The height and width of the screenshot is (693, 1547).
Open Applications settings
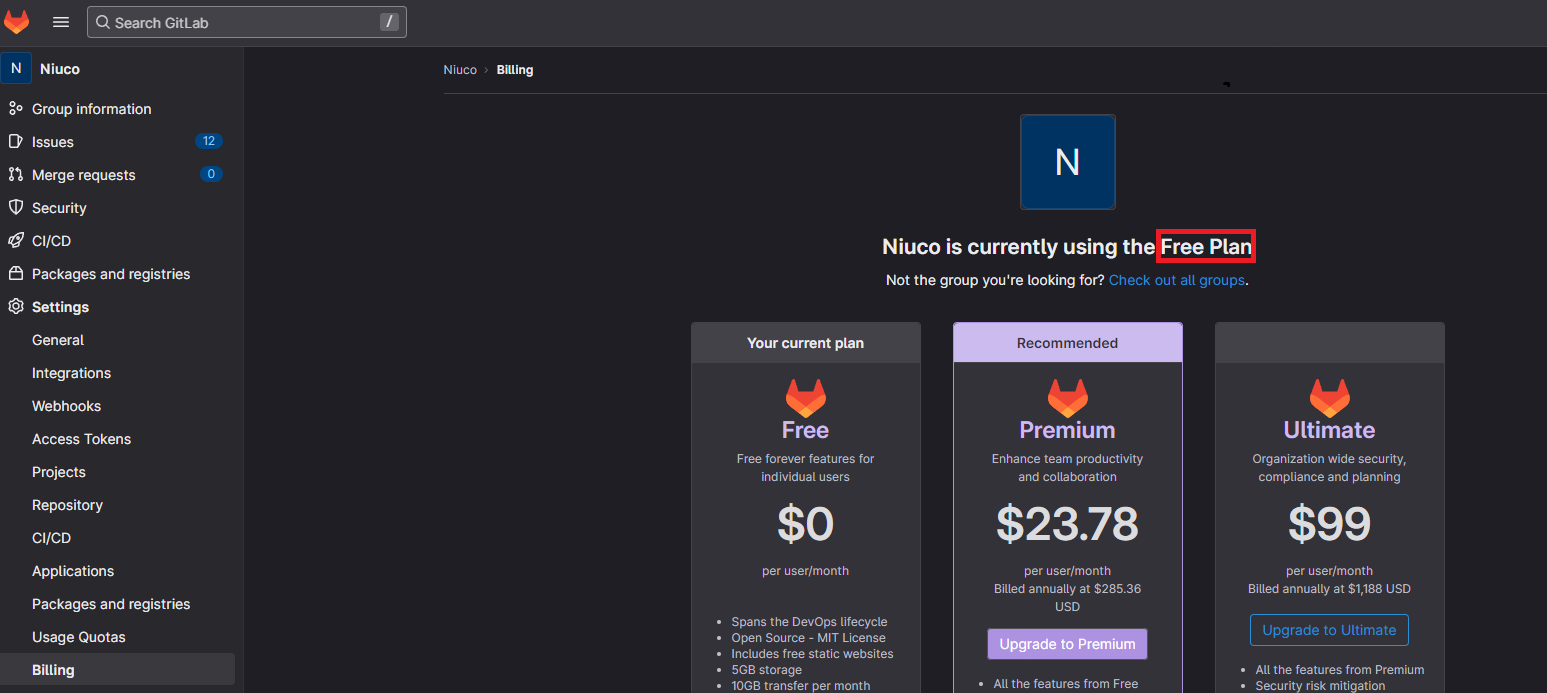[x=73, y=571]
